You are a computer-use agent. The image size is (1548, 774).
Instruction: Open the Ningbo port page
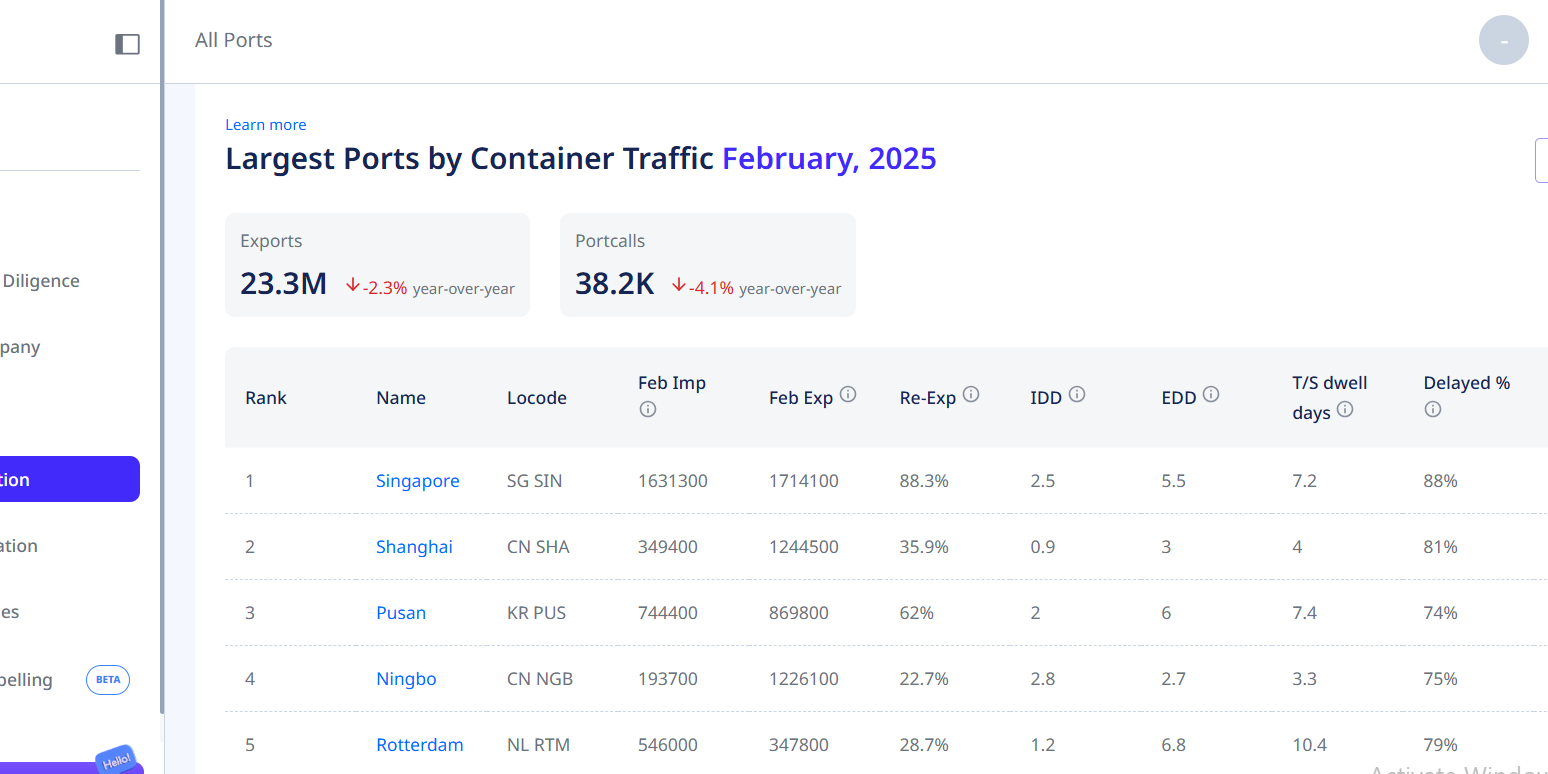tap(406, 679)
